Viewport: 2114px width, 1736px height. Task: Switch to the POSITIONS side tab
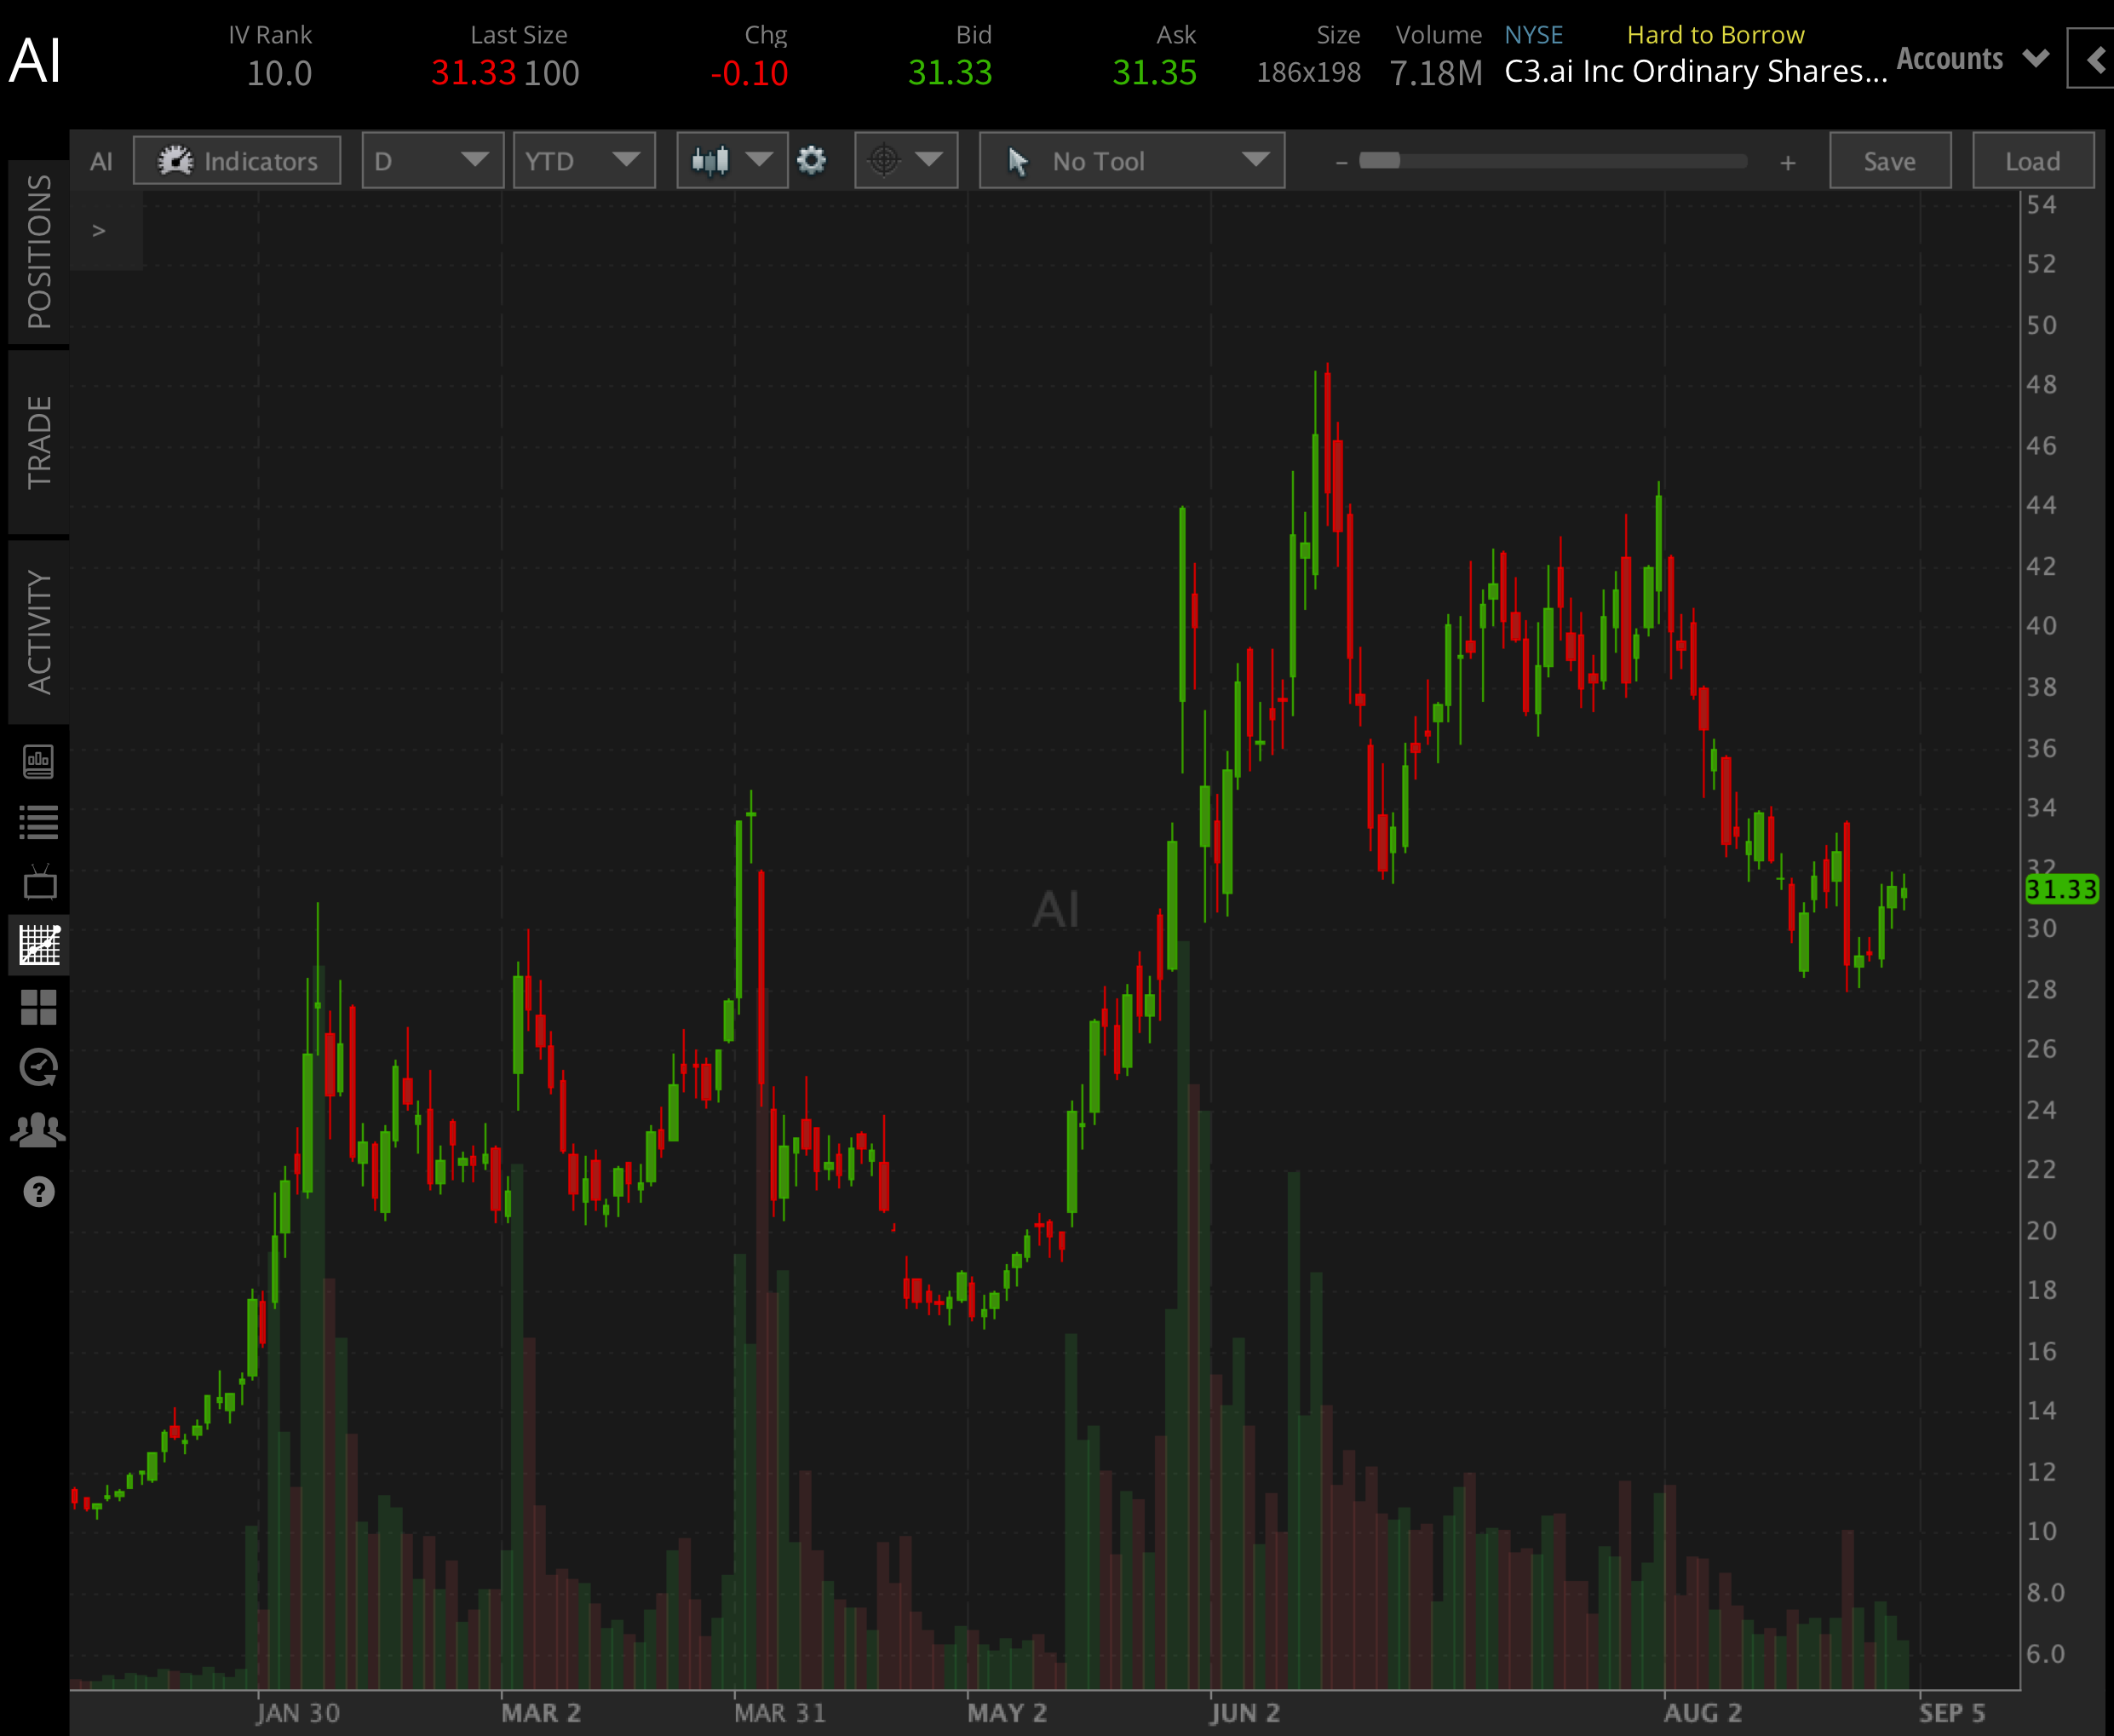pos(39,251)
